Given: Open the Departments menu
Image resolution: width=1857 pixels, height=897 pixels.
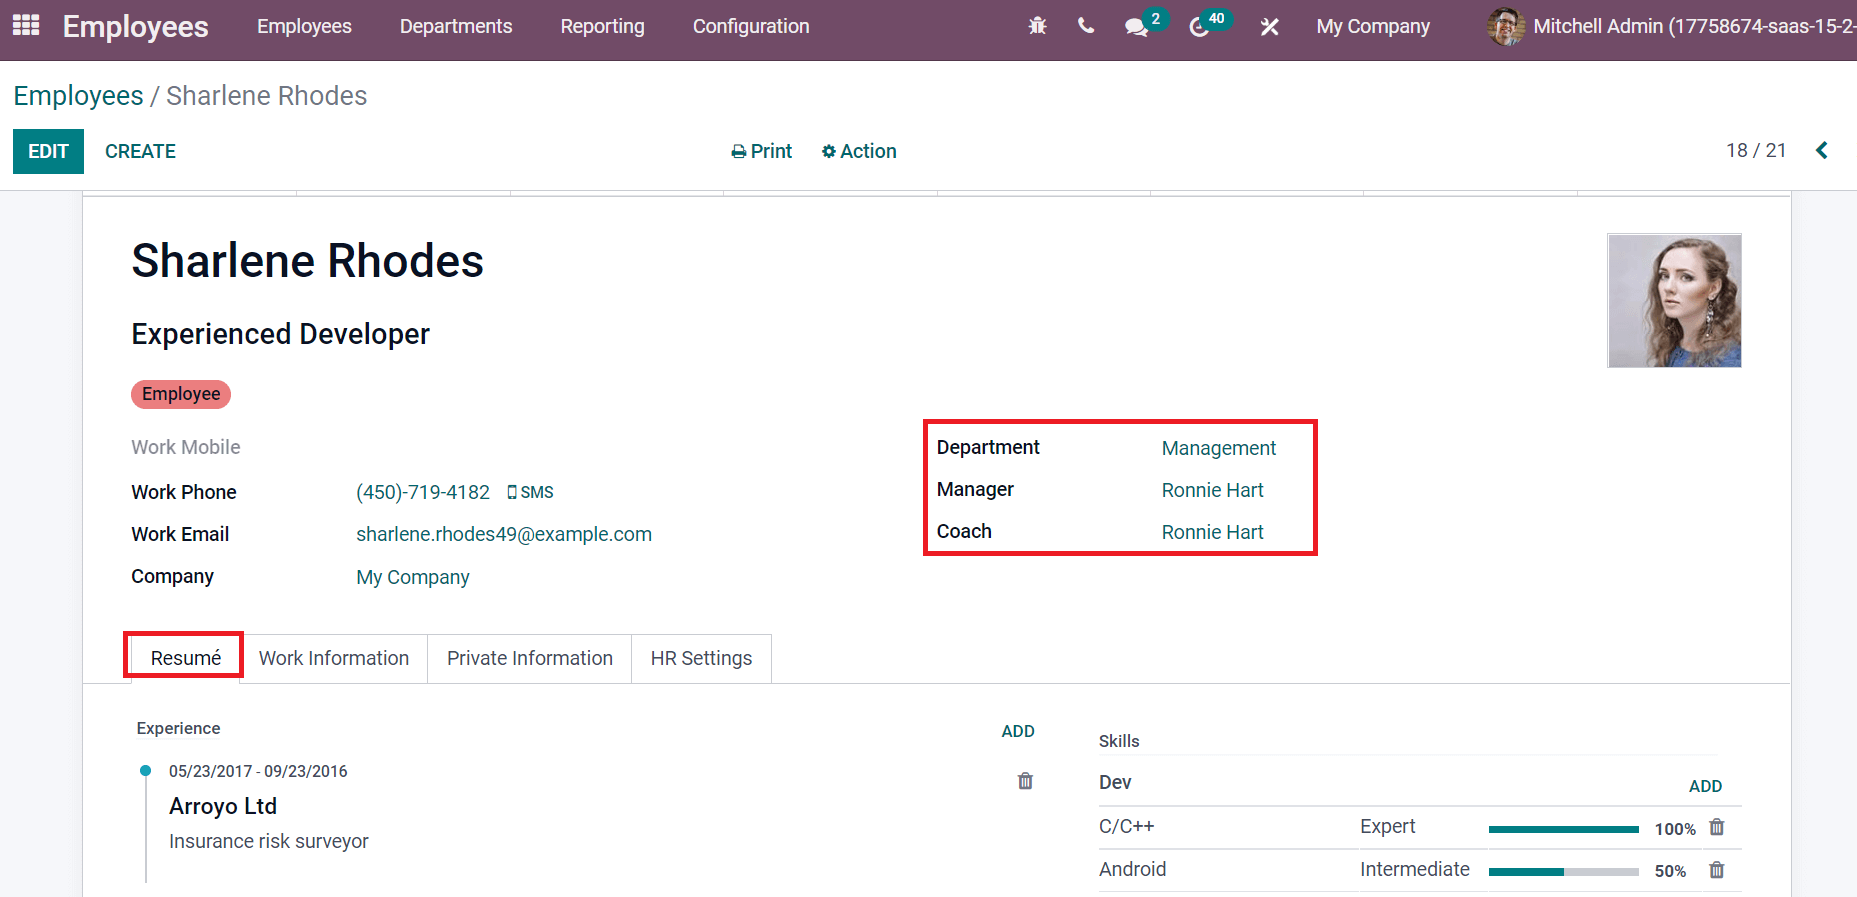Looking at the screenshot, I should (x=456, y=26).
